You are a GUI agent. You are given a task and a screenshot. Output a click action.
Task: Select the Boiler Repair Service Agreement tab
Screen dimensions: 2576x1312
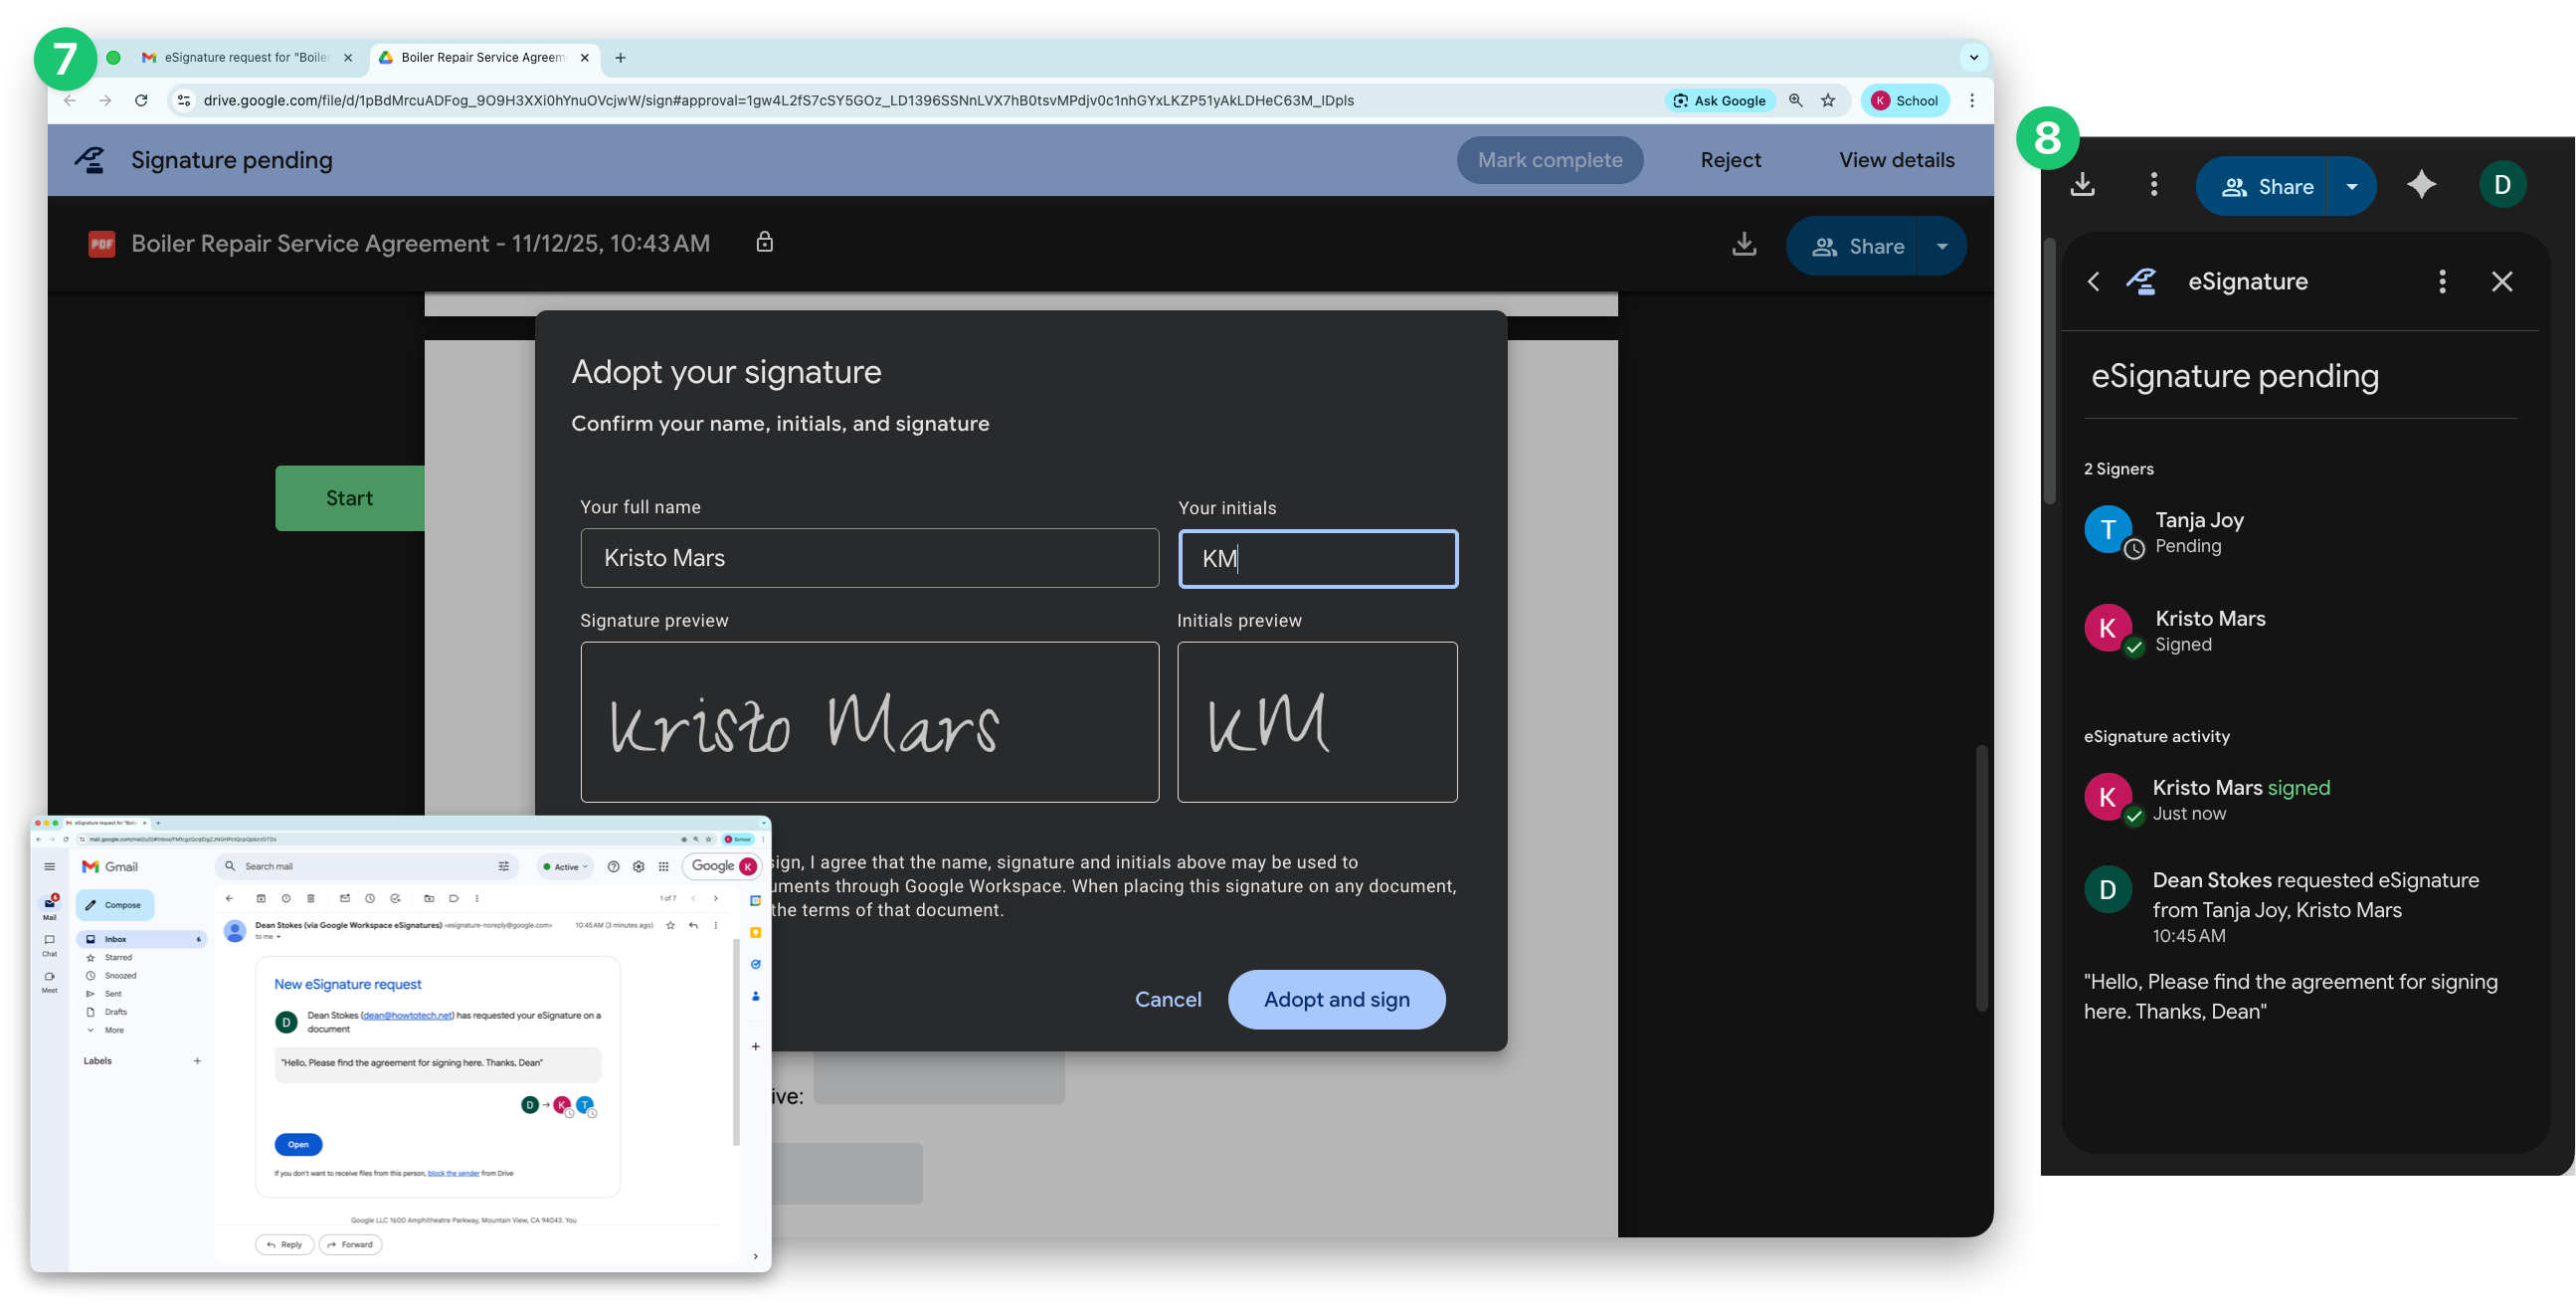pyautogui.click(x=482, y=58)
